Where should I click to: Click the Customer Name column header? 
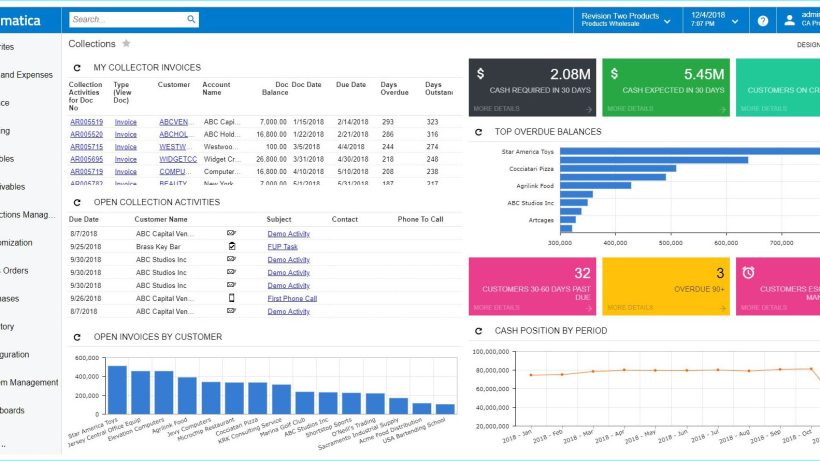161,220
